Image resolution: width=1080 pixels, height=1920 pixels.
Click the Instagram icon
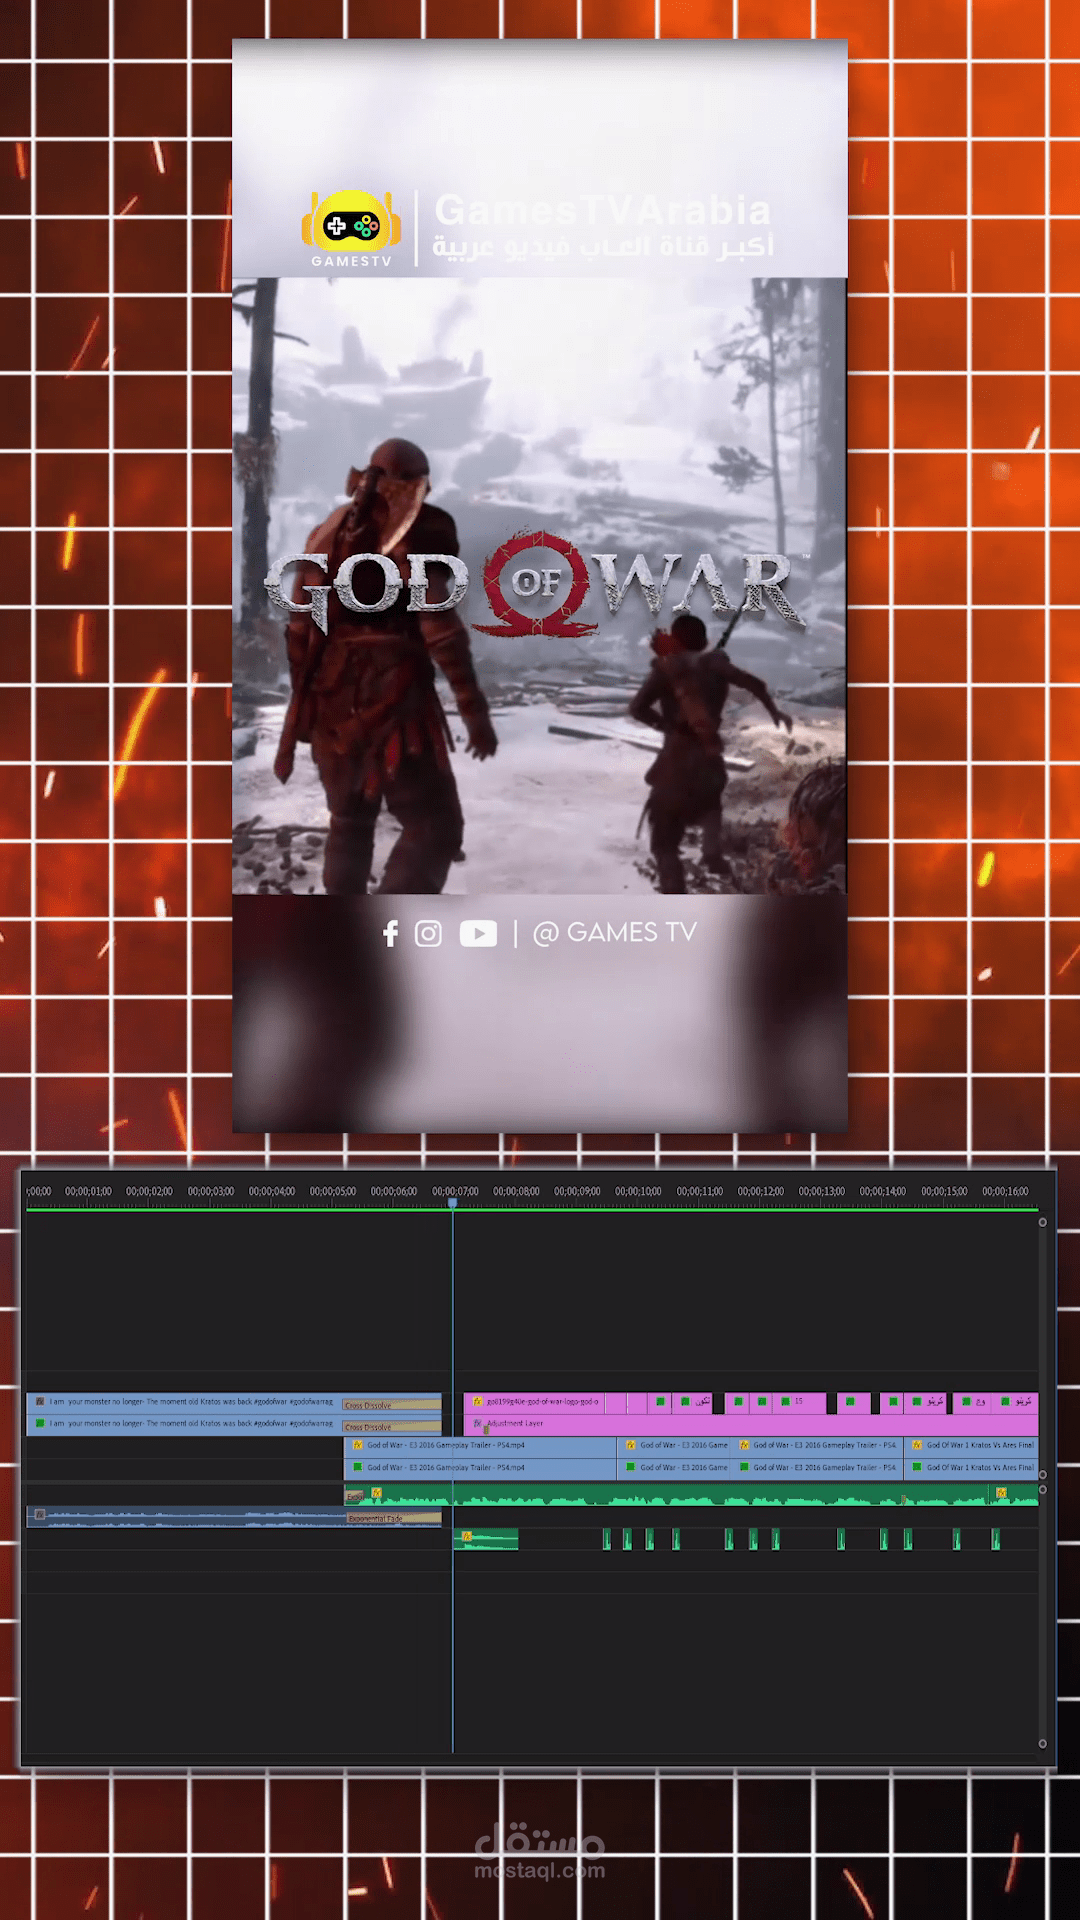click(428, 933)
